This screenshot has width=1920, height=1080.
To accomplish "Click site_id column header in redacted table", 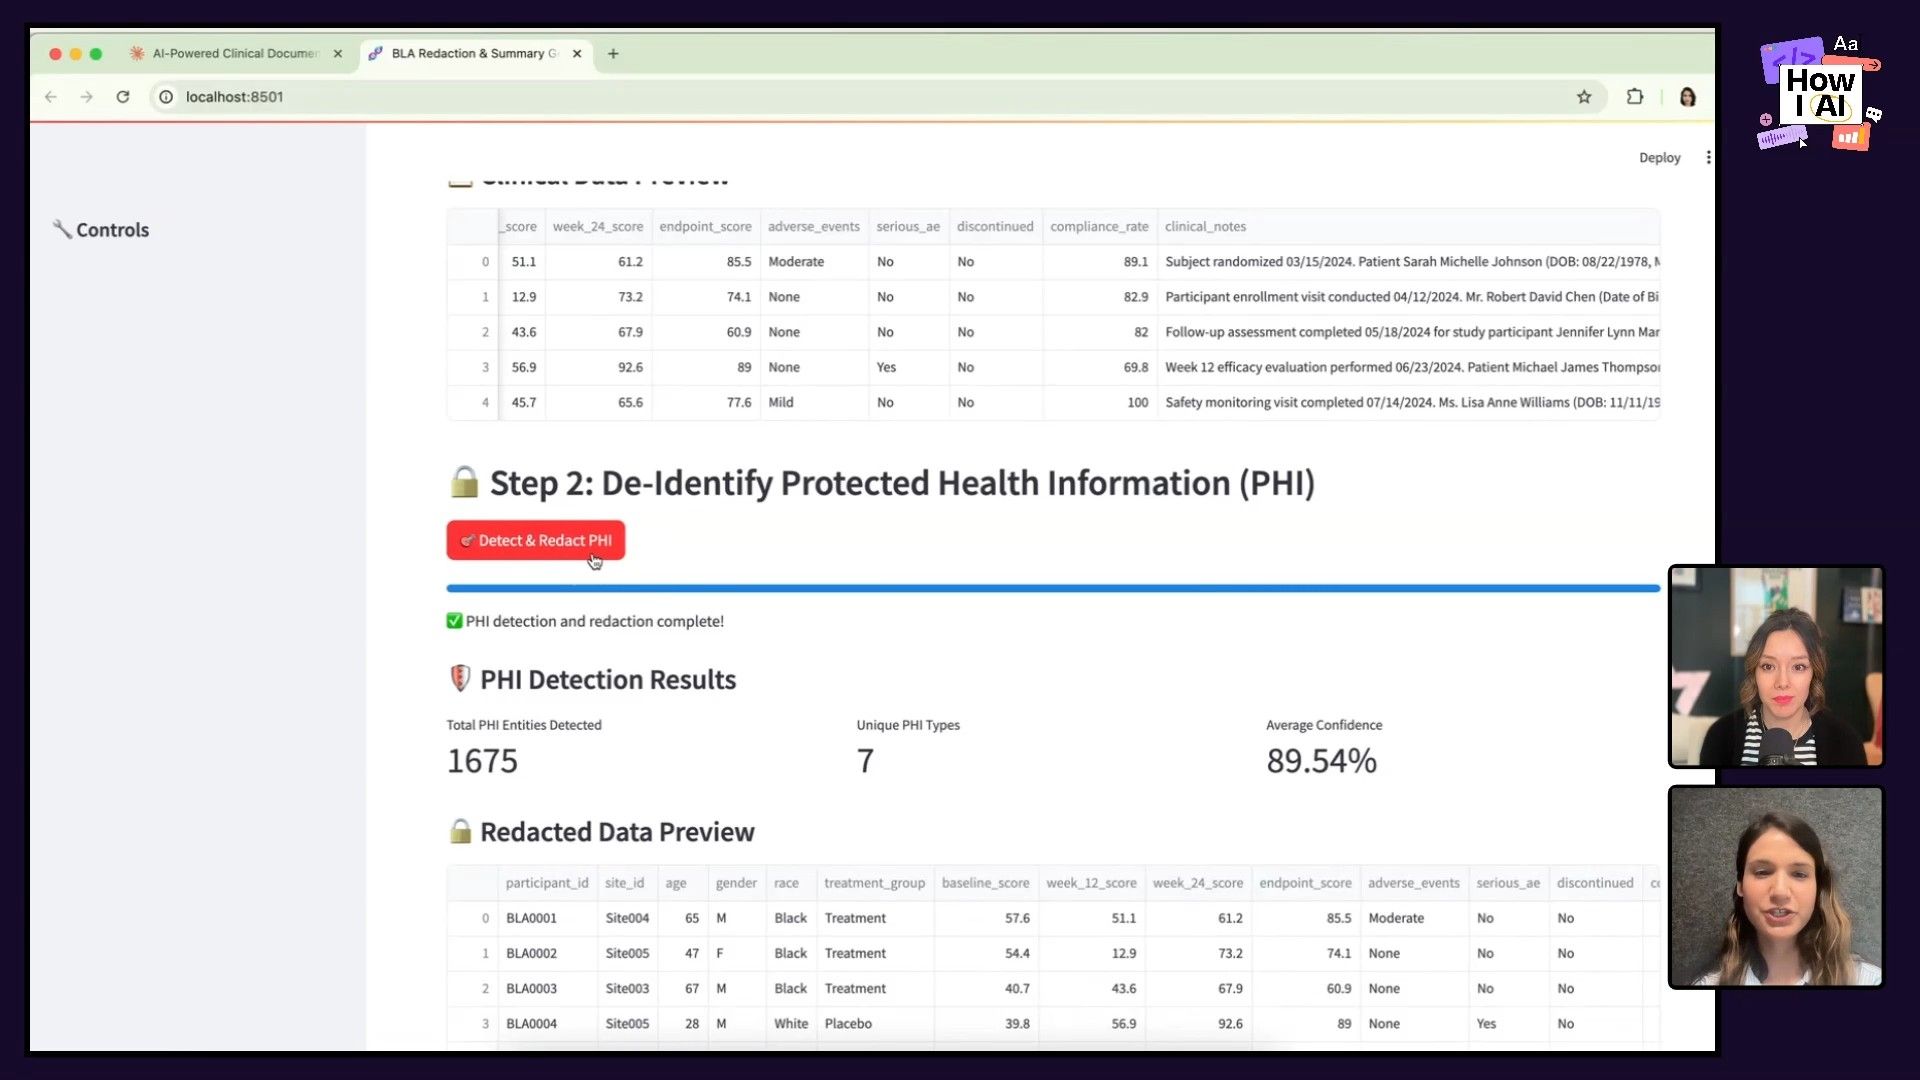I will pyautogui.click(x=627, y=883).
